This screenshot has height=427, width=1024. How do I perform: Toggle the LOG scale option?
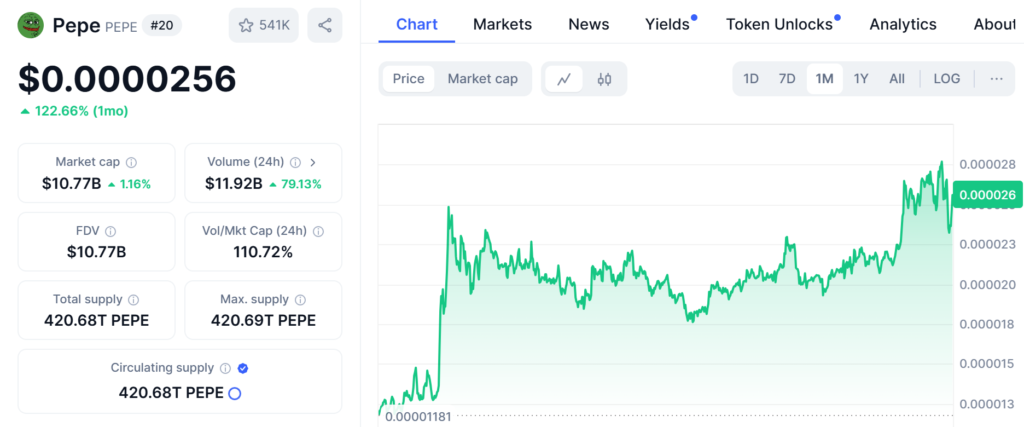pos(946,79)
